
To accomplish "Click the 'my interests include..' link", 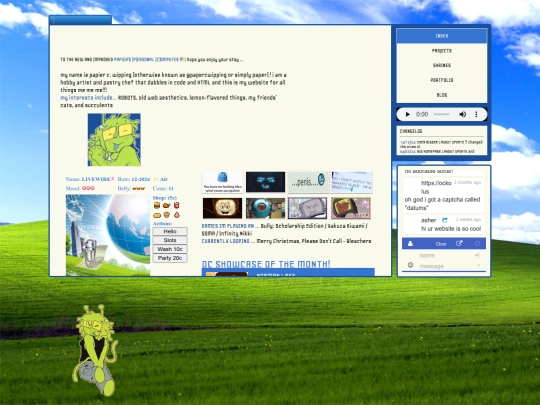I will 88,98.
